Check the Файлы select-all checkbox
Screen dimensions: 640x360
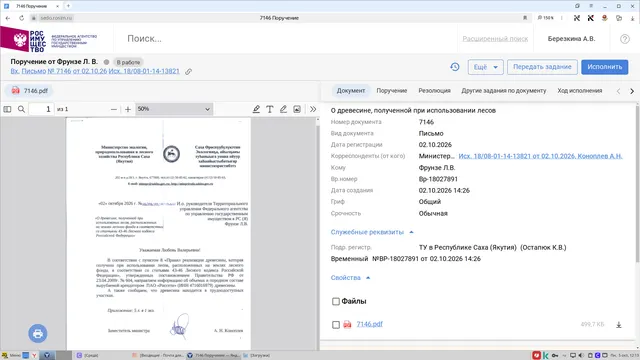click(336, 301)
